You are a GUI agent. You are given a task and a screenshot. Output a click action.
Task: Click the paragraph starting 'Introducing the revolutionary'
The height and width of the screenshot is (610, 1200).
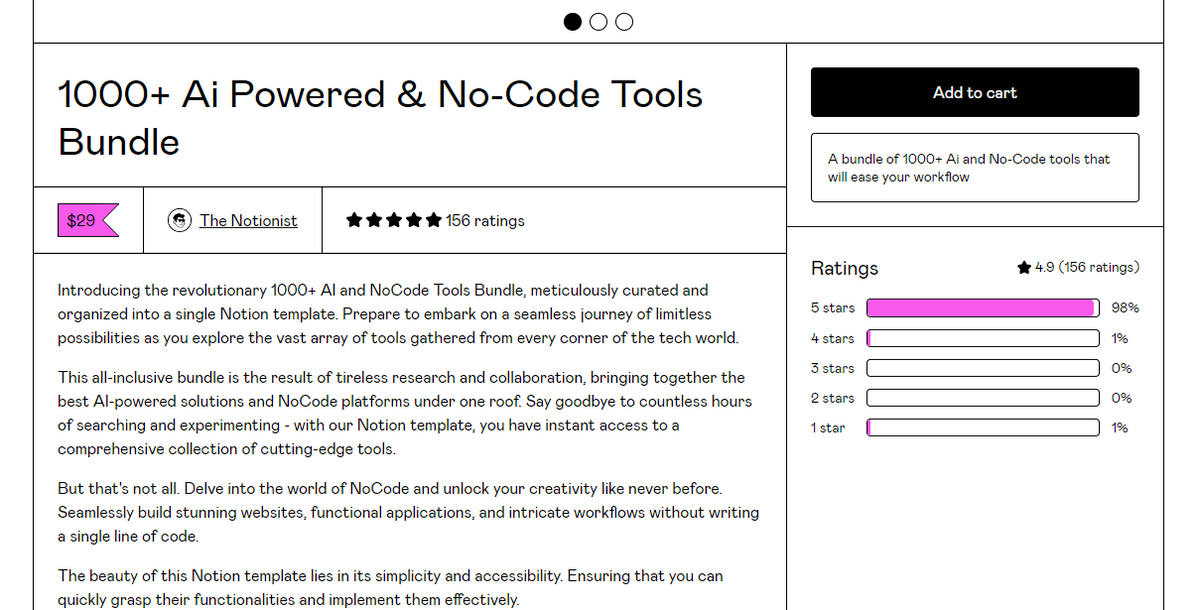tap(398, 314)
